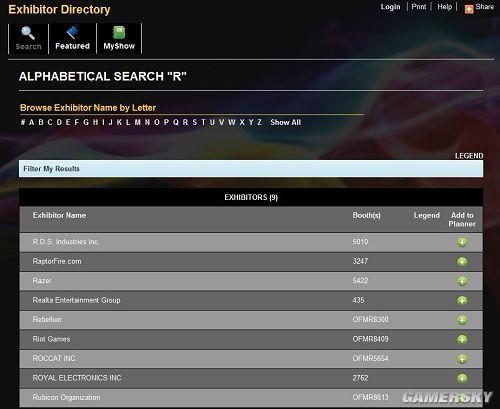
Task: Browse exhibitors by letter D
Action: pos(59,122)
